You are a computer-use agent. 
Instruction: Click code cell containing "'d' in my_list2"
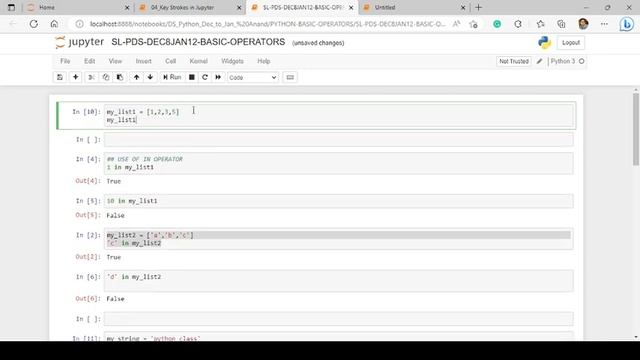[338, 281]
